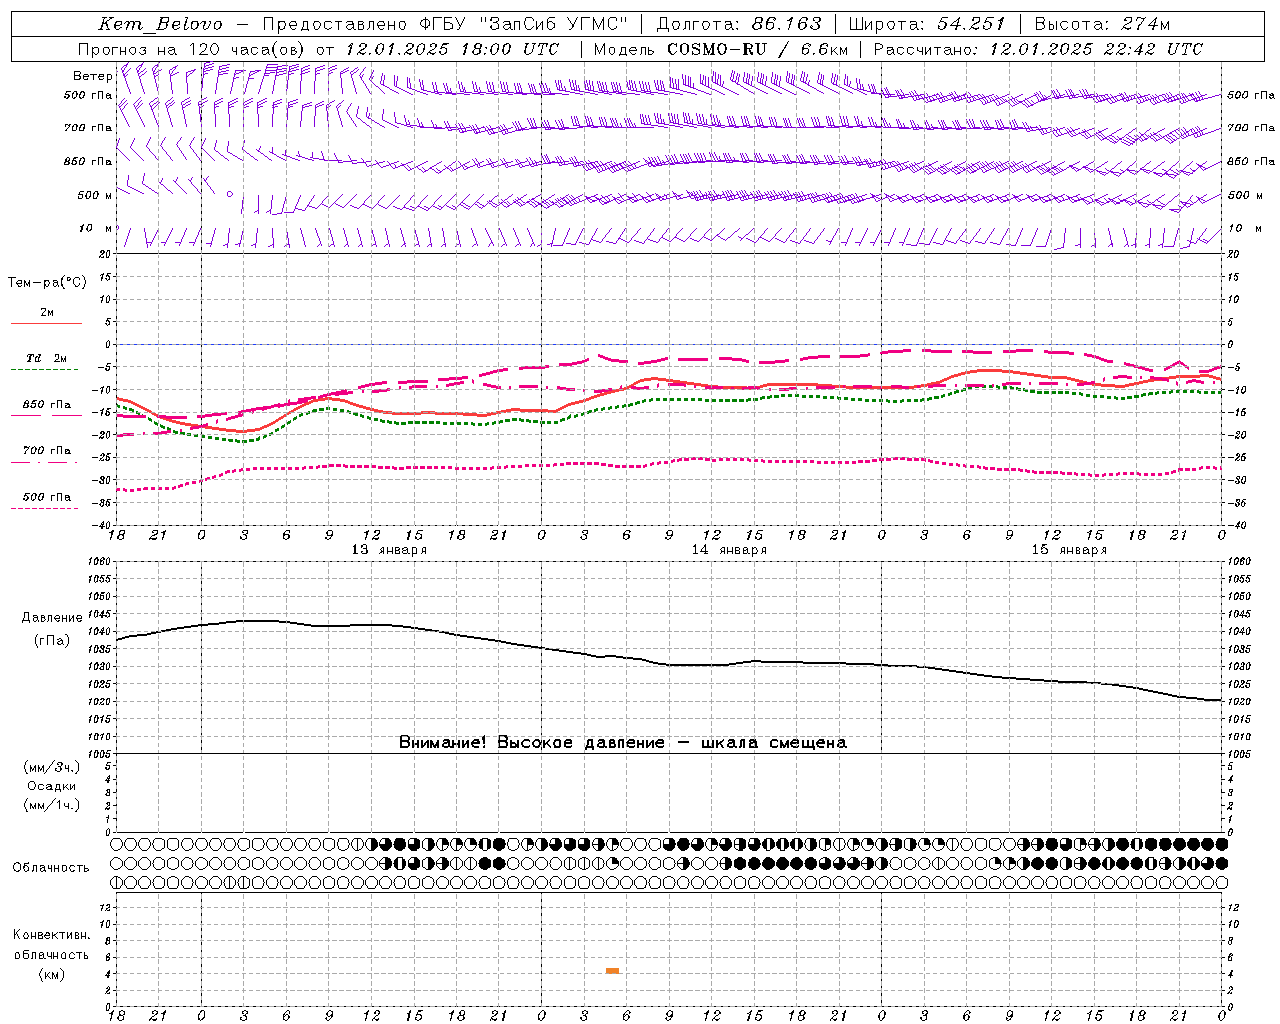1280x1024 pixels.
Task: Click the latitude value Широта: 54.251
Action: coord(926,24)
